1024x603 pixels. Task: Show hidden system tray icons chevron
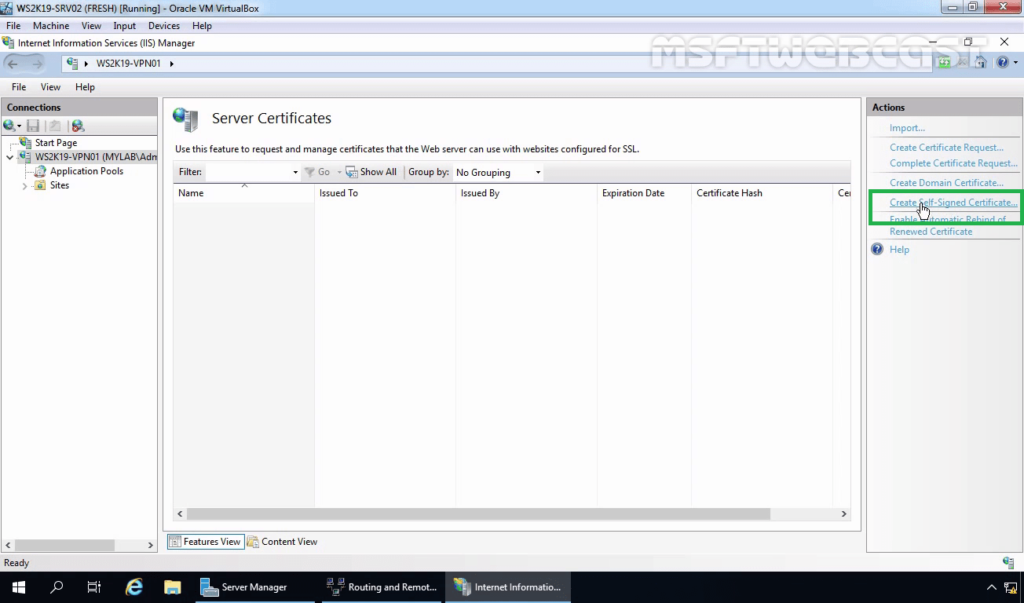point(991,587)
